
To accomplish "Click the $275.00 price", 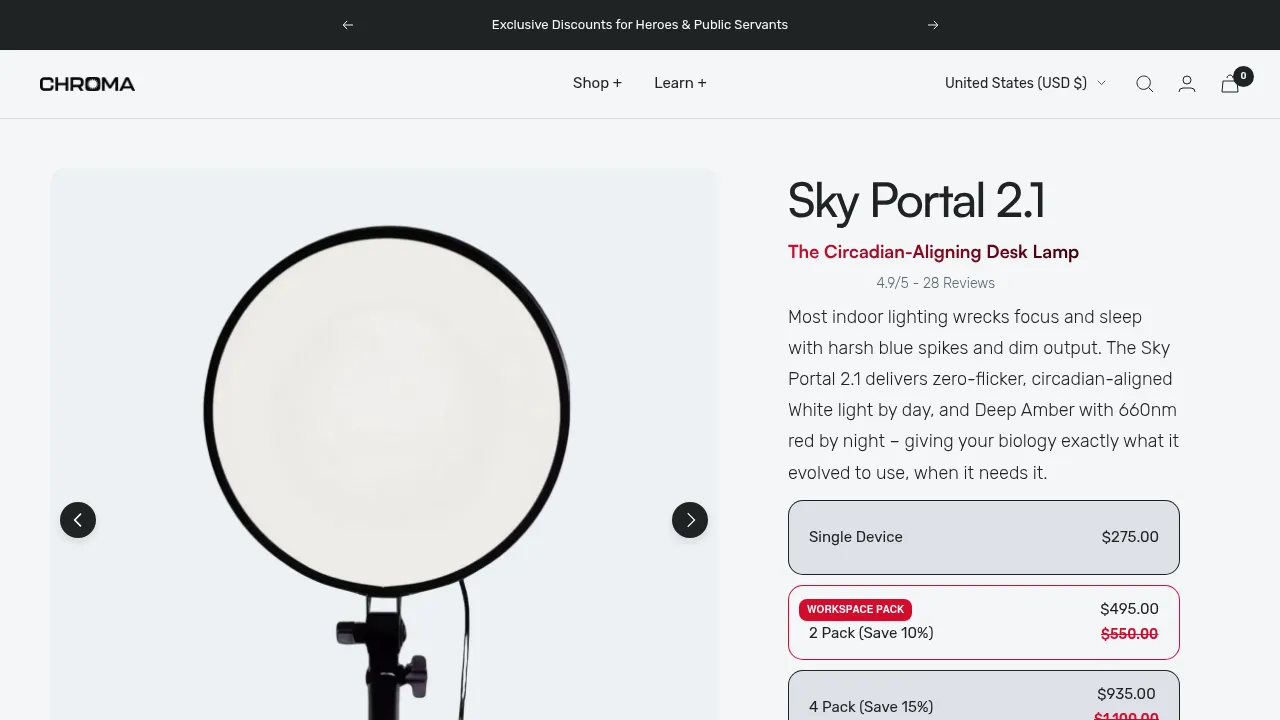I will (1130, 537).
